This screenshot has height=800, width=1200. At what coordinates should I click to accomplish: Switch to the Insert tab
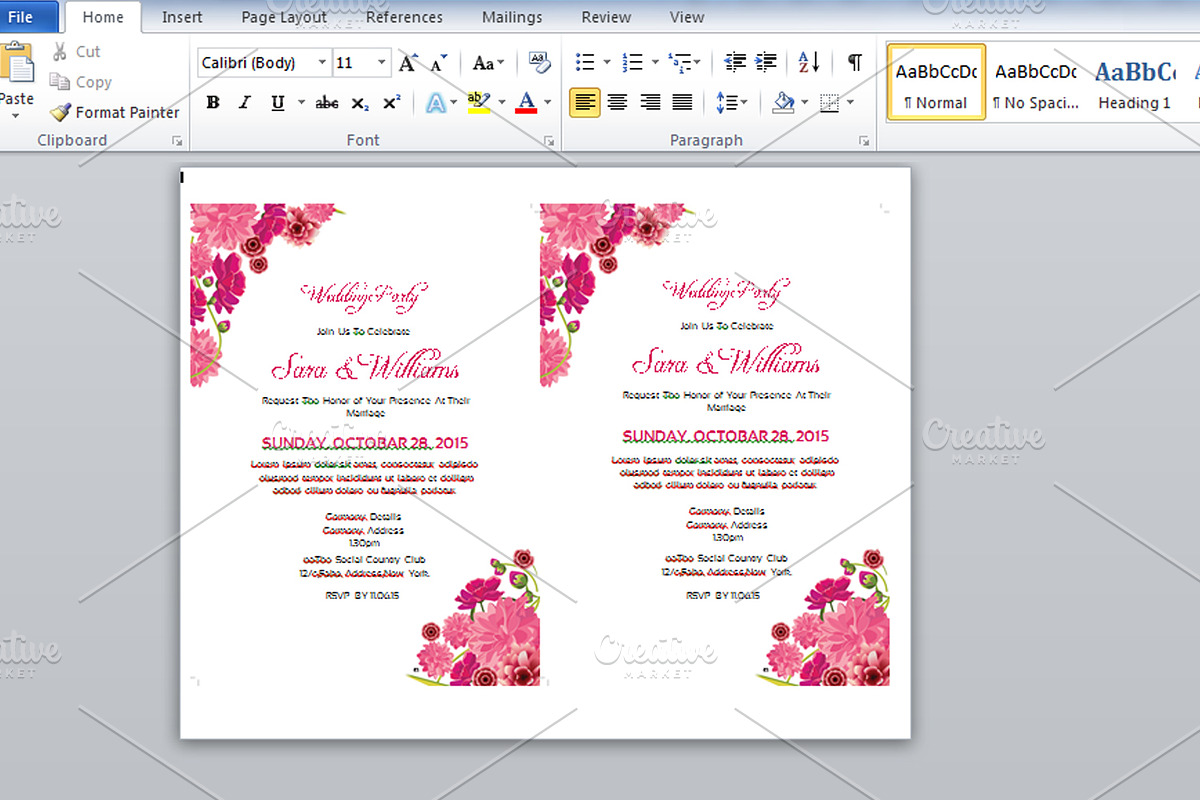coord(182,17)
